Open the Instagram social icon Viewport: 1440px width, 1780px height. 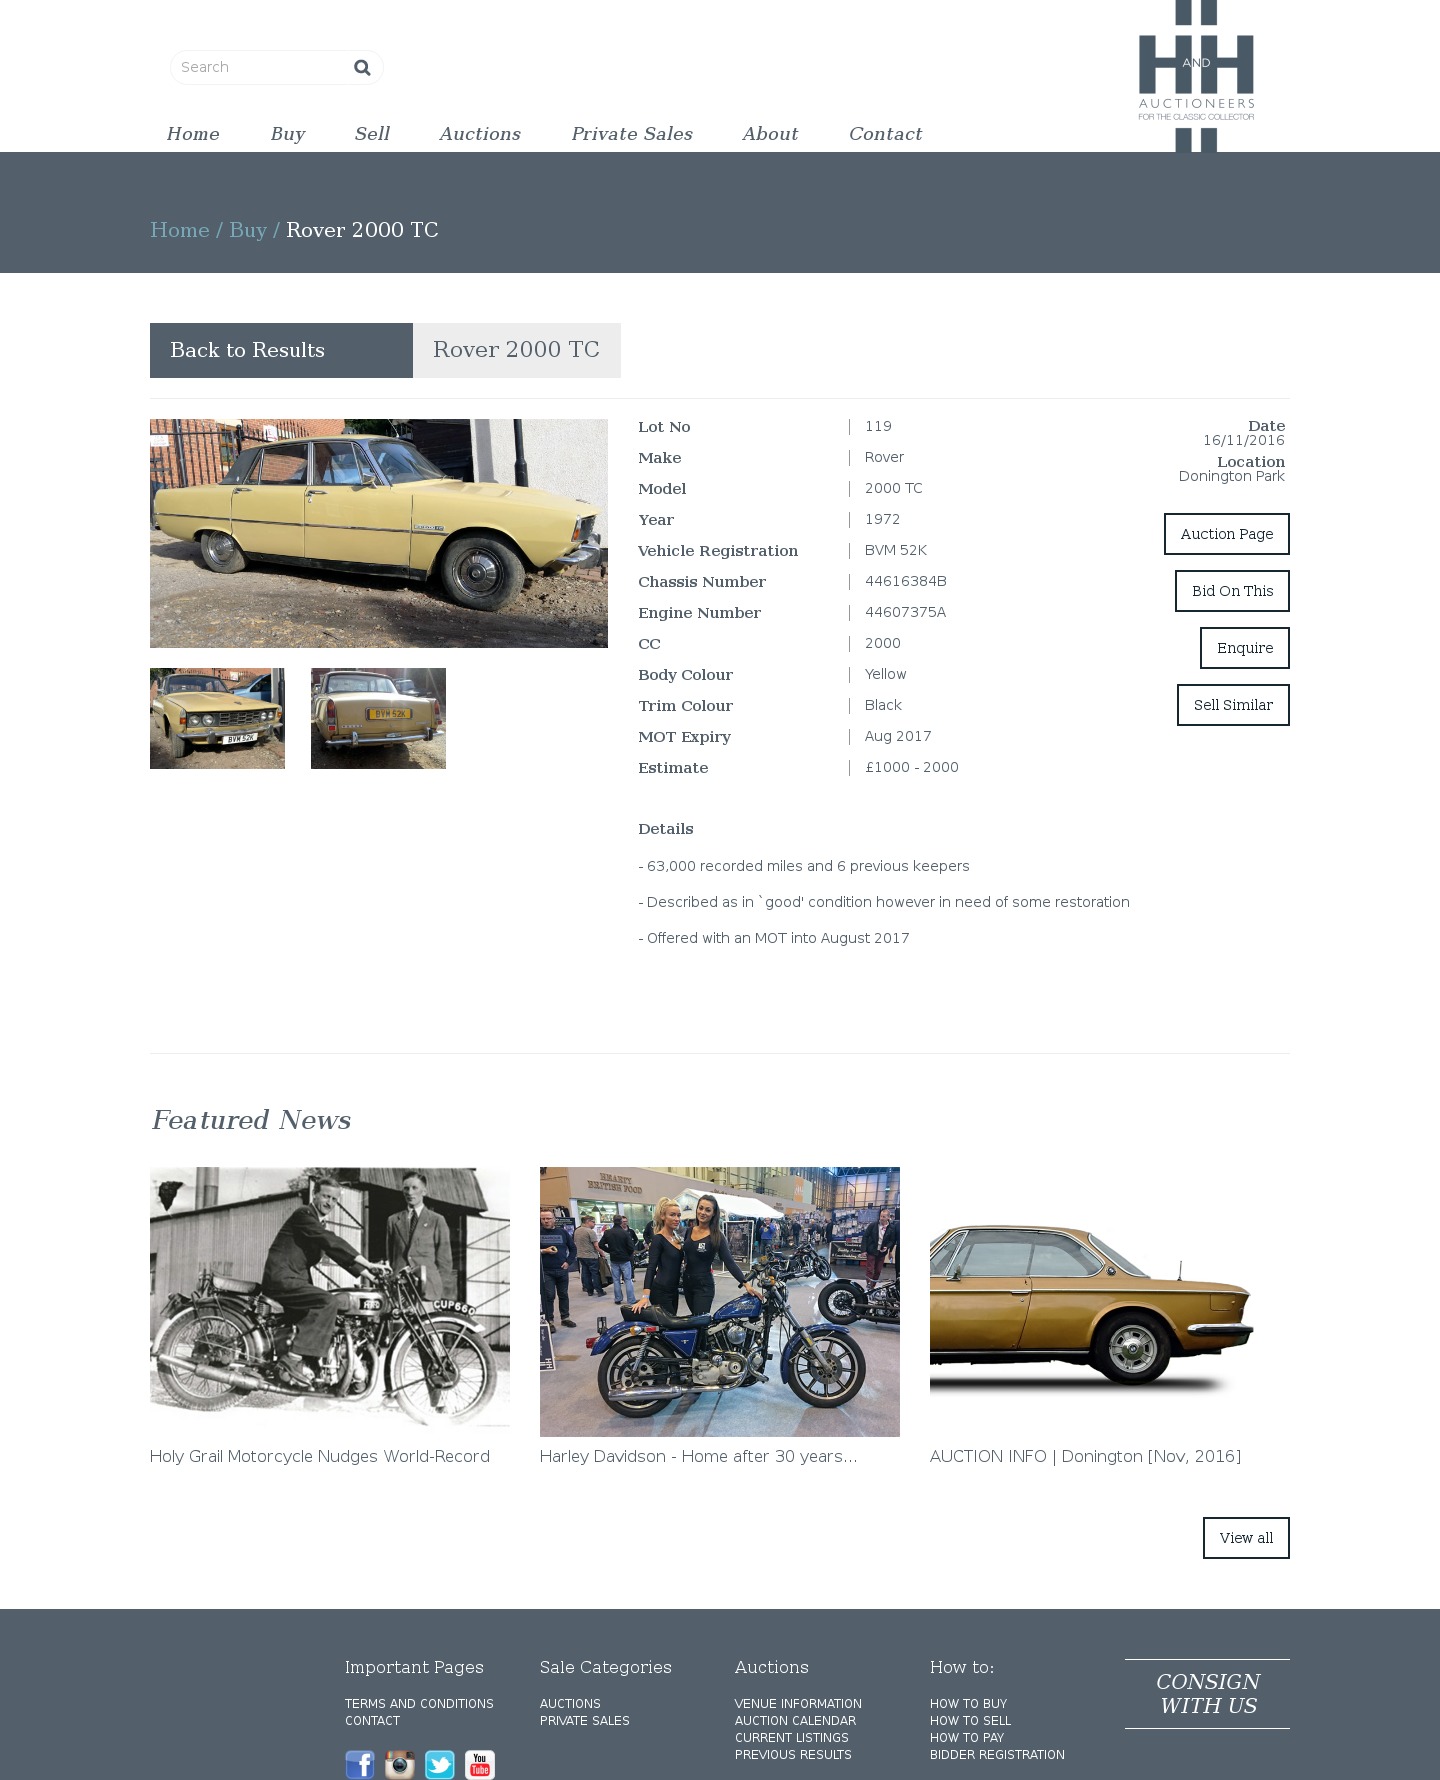tap(400, 1765)
